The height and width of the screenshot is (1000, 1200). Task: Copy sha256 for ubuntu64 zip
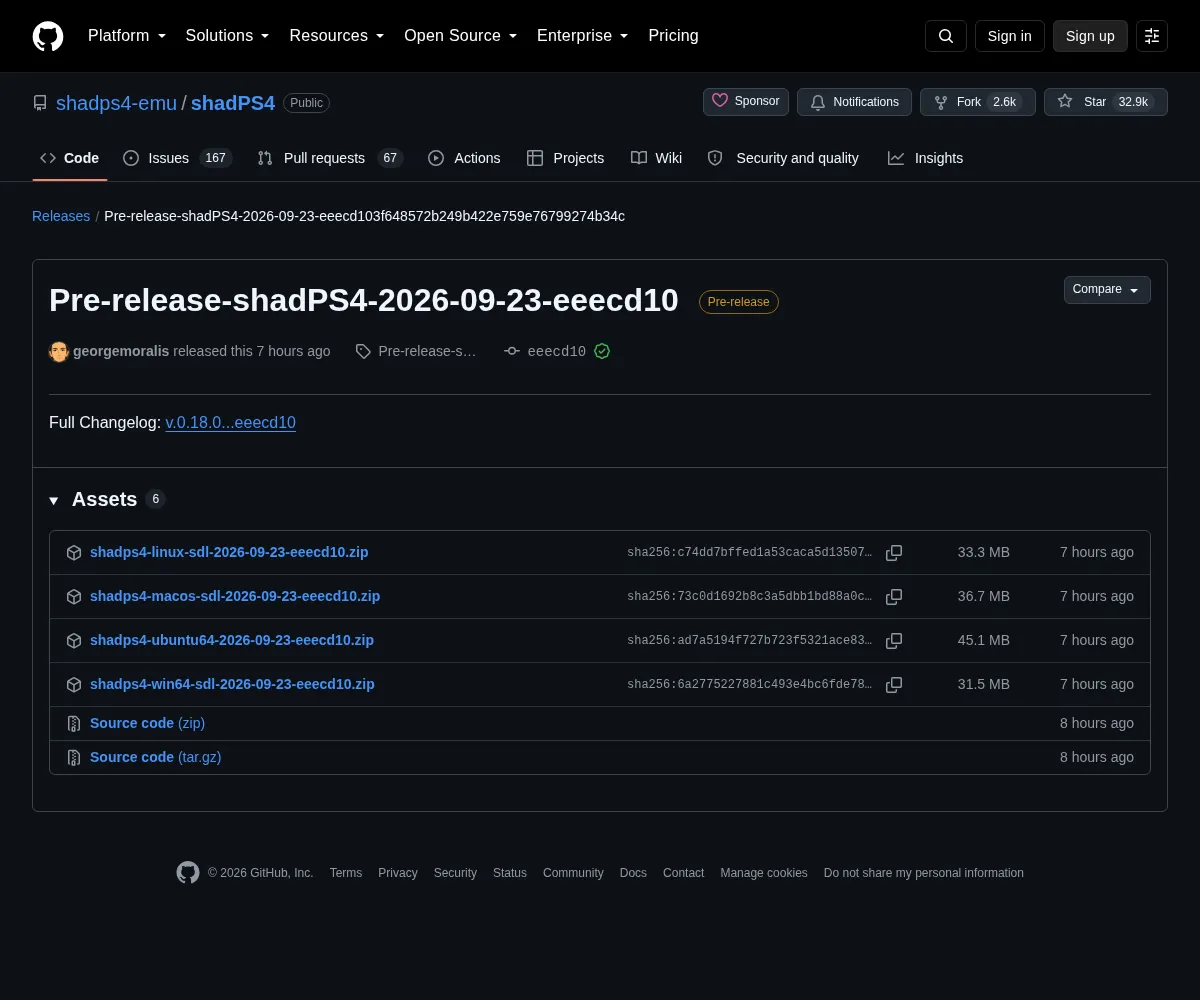point(894,641)
